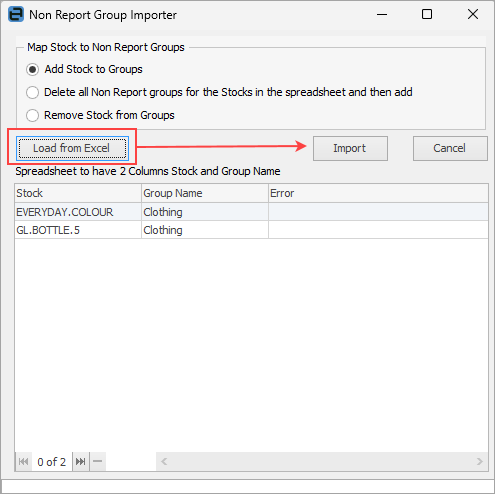Jump to last record in navigator
This screenshot has height=494, width=495.
tap(81, 462)
